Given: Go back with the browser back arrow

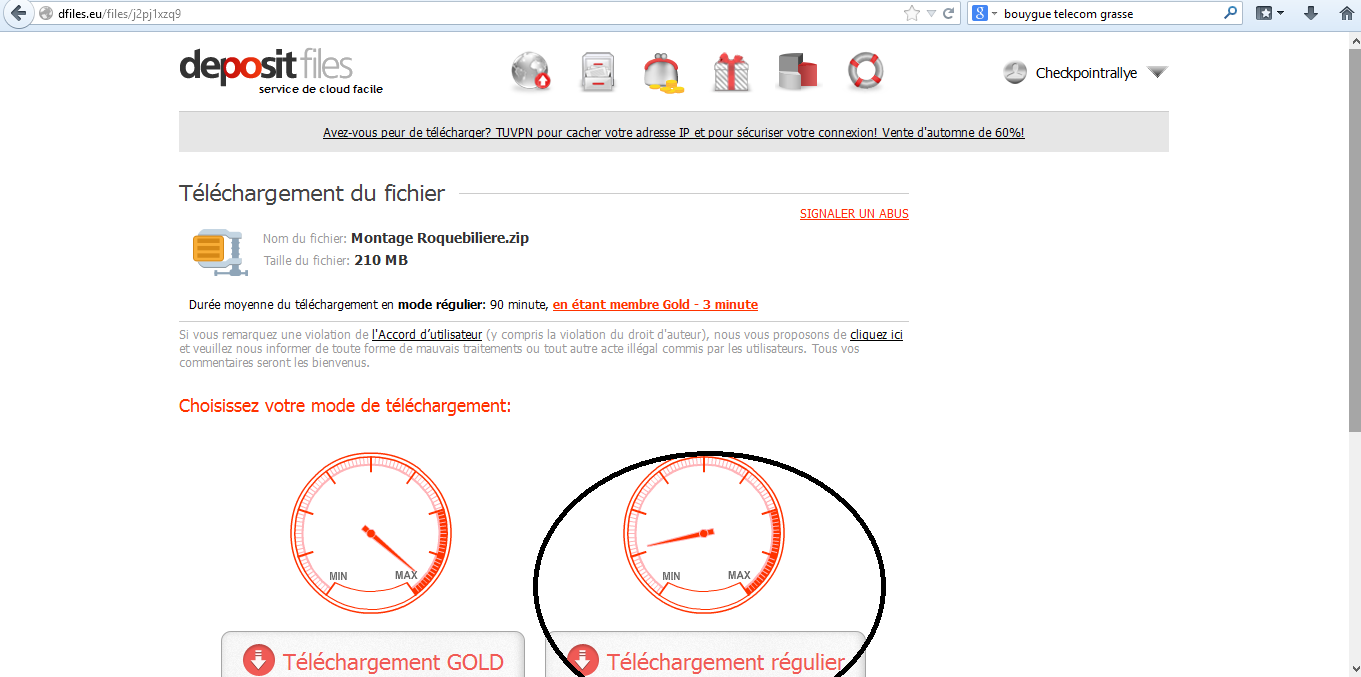Looking at the screenshot, I should tap(18, 14).
